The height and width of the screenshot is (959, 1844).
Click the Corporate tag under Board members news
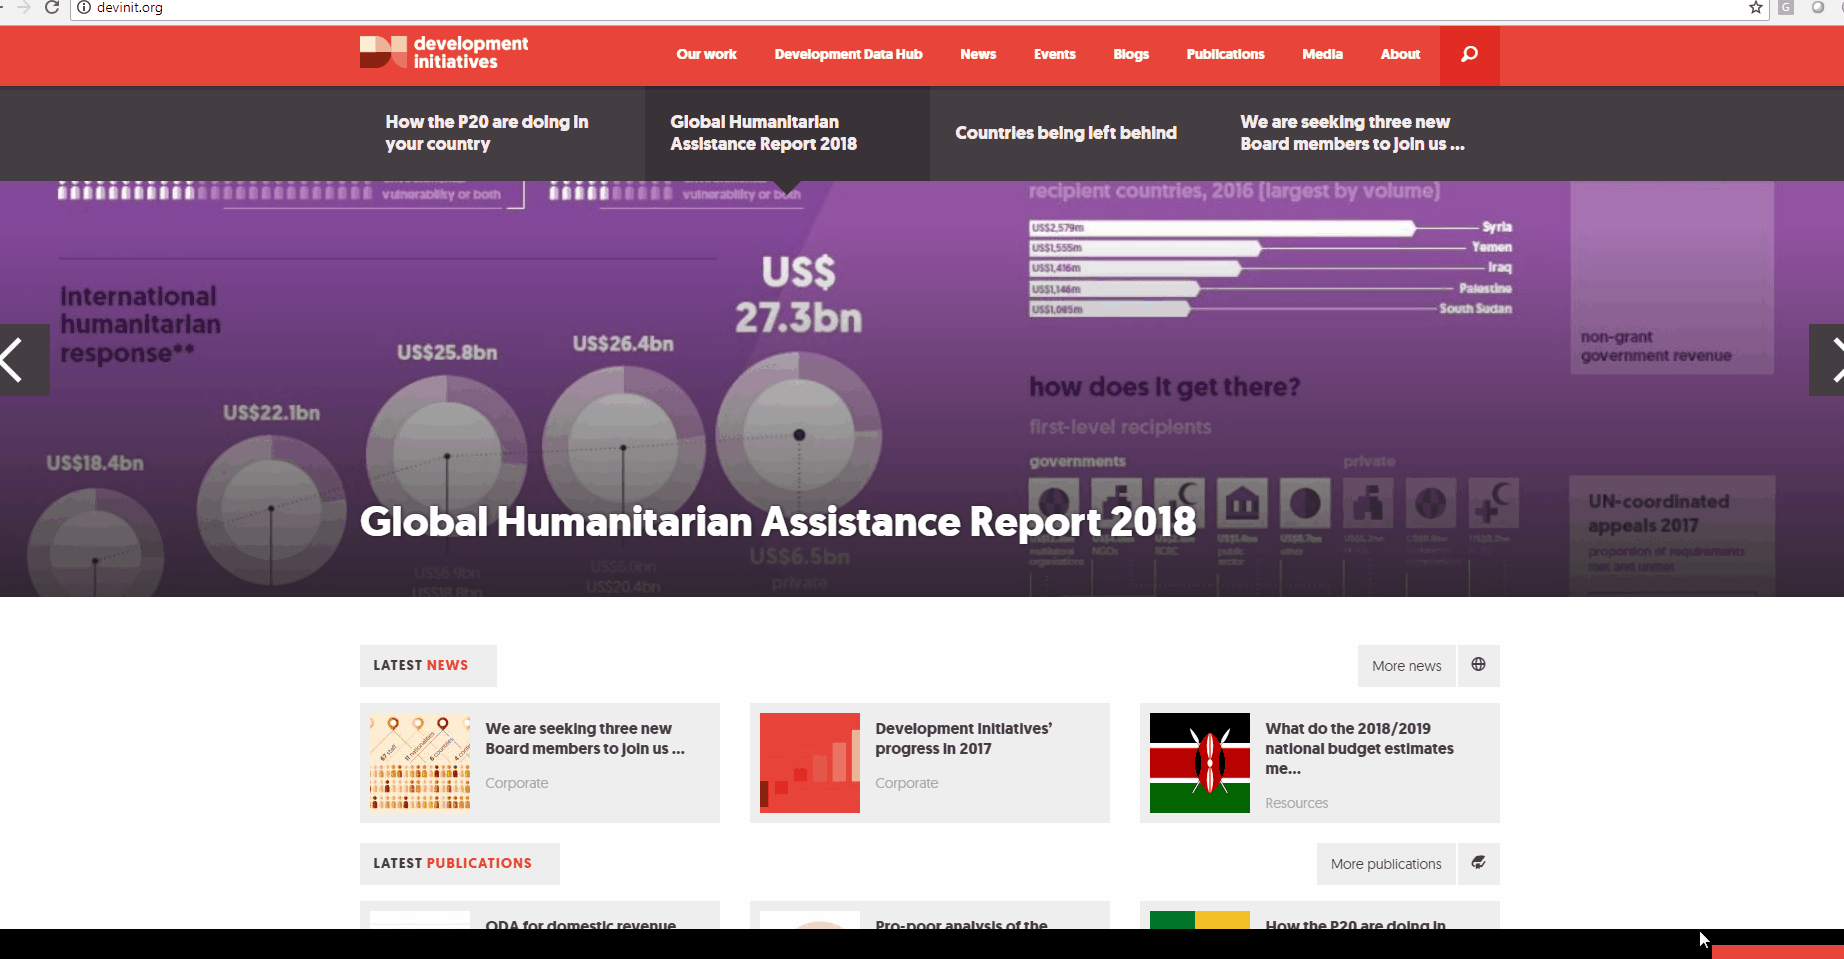(x=517, y=783)
